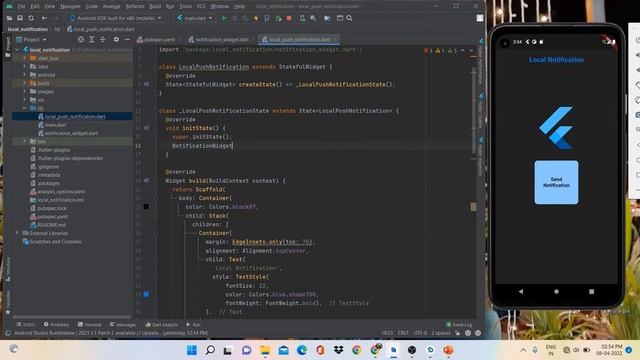This screenshot has width=640, height=360.
Task: Collapse all nodes in Project panel
Action: (x=102, y=39)
